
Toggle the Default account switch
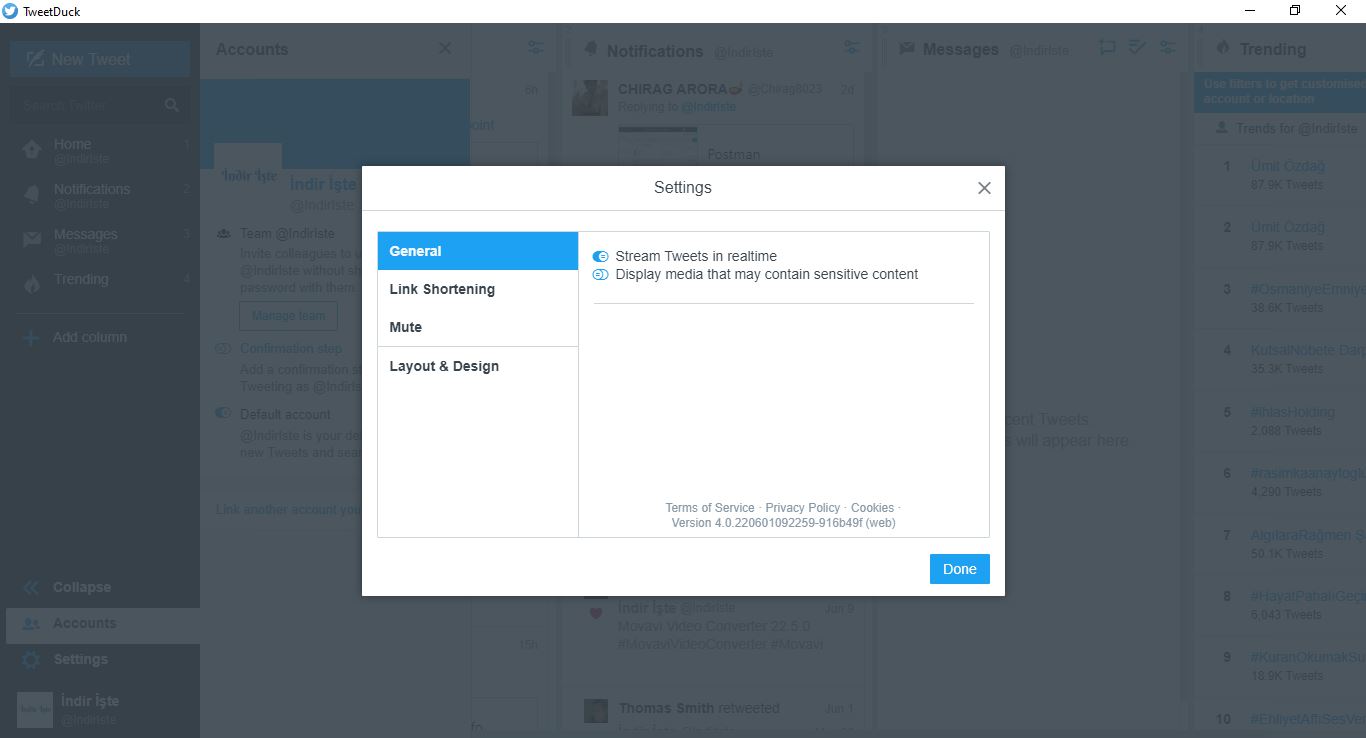[224, 414]
